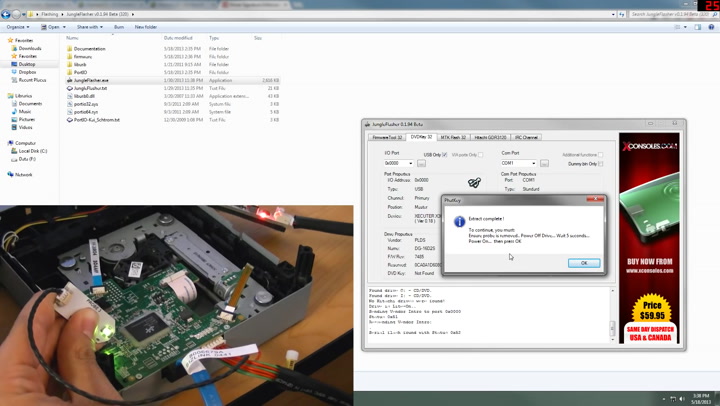Enable the Dummy.bin Only checkbox

600,163
